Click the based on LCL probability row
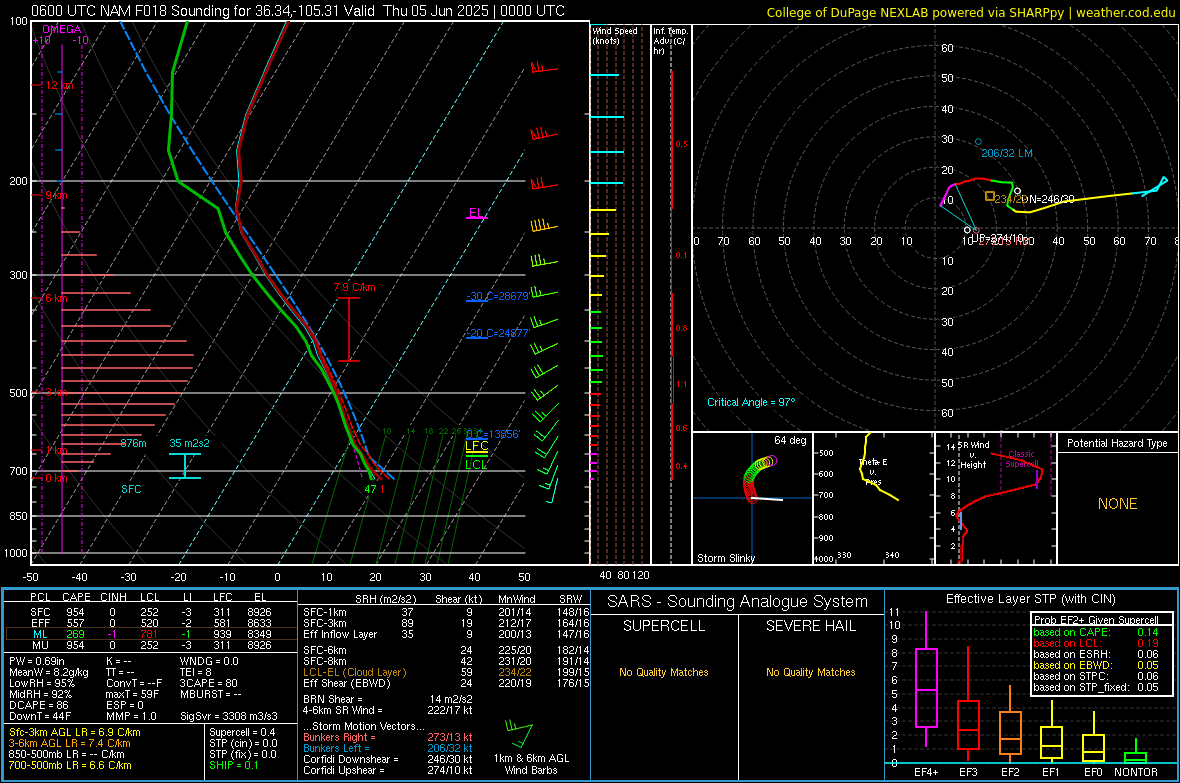1180x783 pixels. pos(1096,643)
